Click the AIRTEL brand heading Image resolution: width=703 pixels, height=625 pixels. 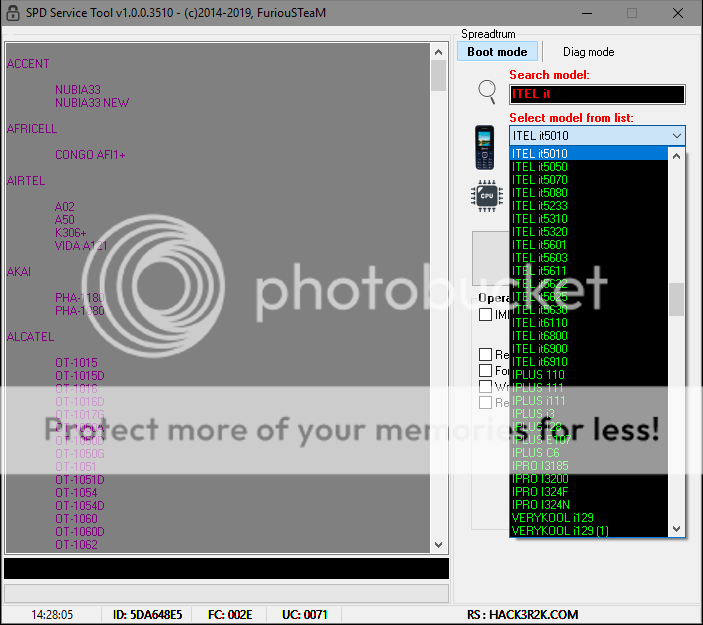point(26,181)
